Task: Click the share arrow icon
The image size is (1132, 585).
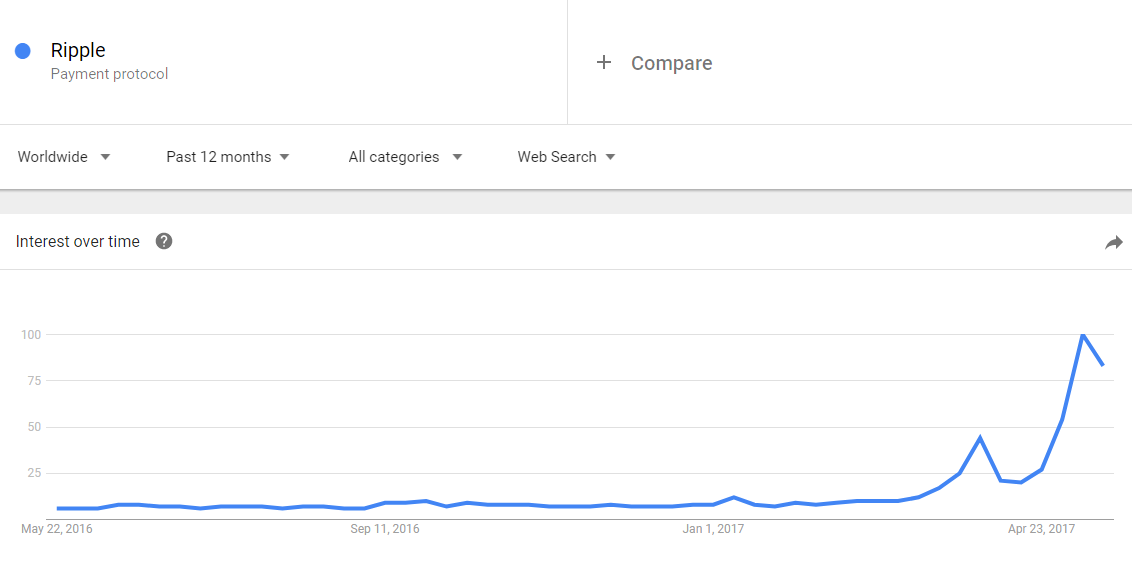Action: pyautogui.click(x=1114, y=243)
